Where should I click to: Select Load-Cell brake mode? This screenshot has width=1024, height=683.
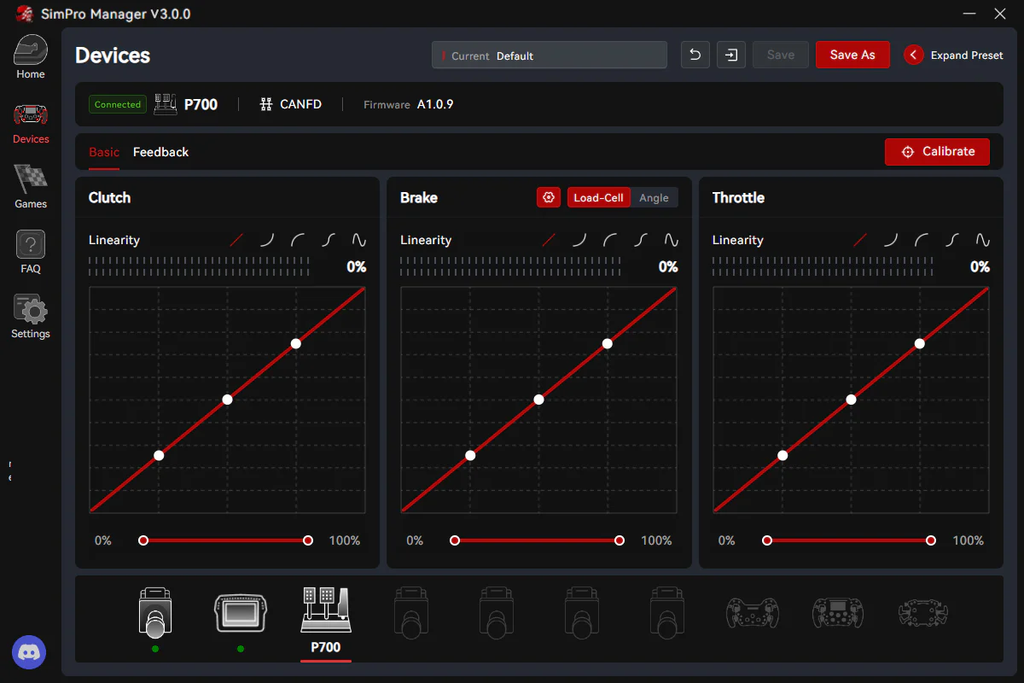(598, 198)
